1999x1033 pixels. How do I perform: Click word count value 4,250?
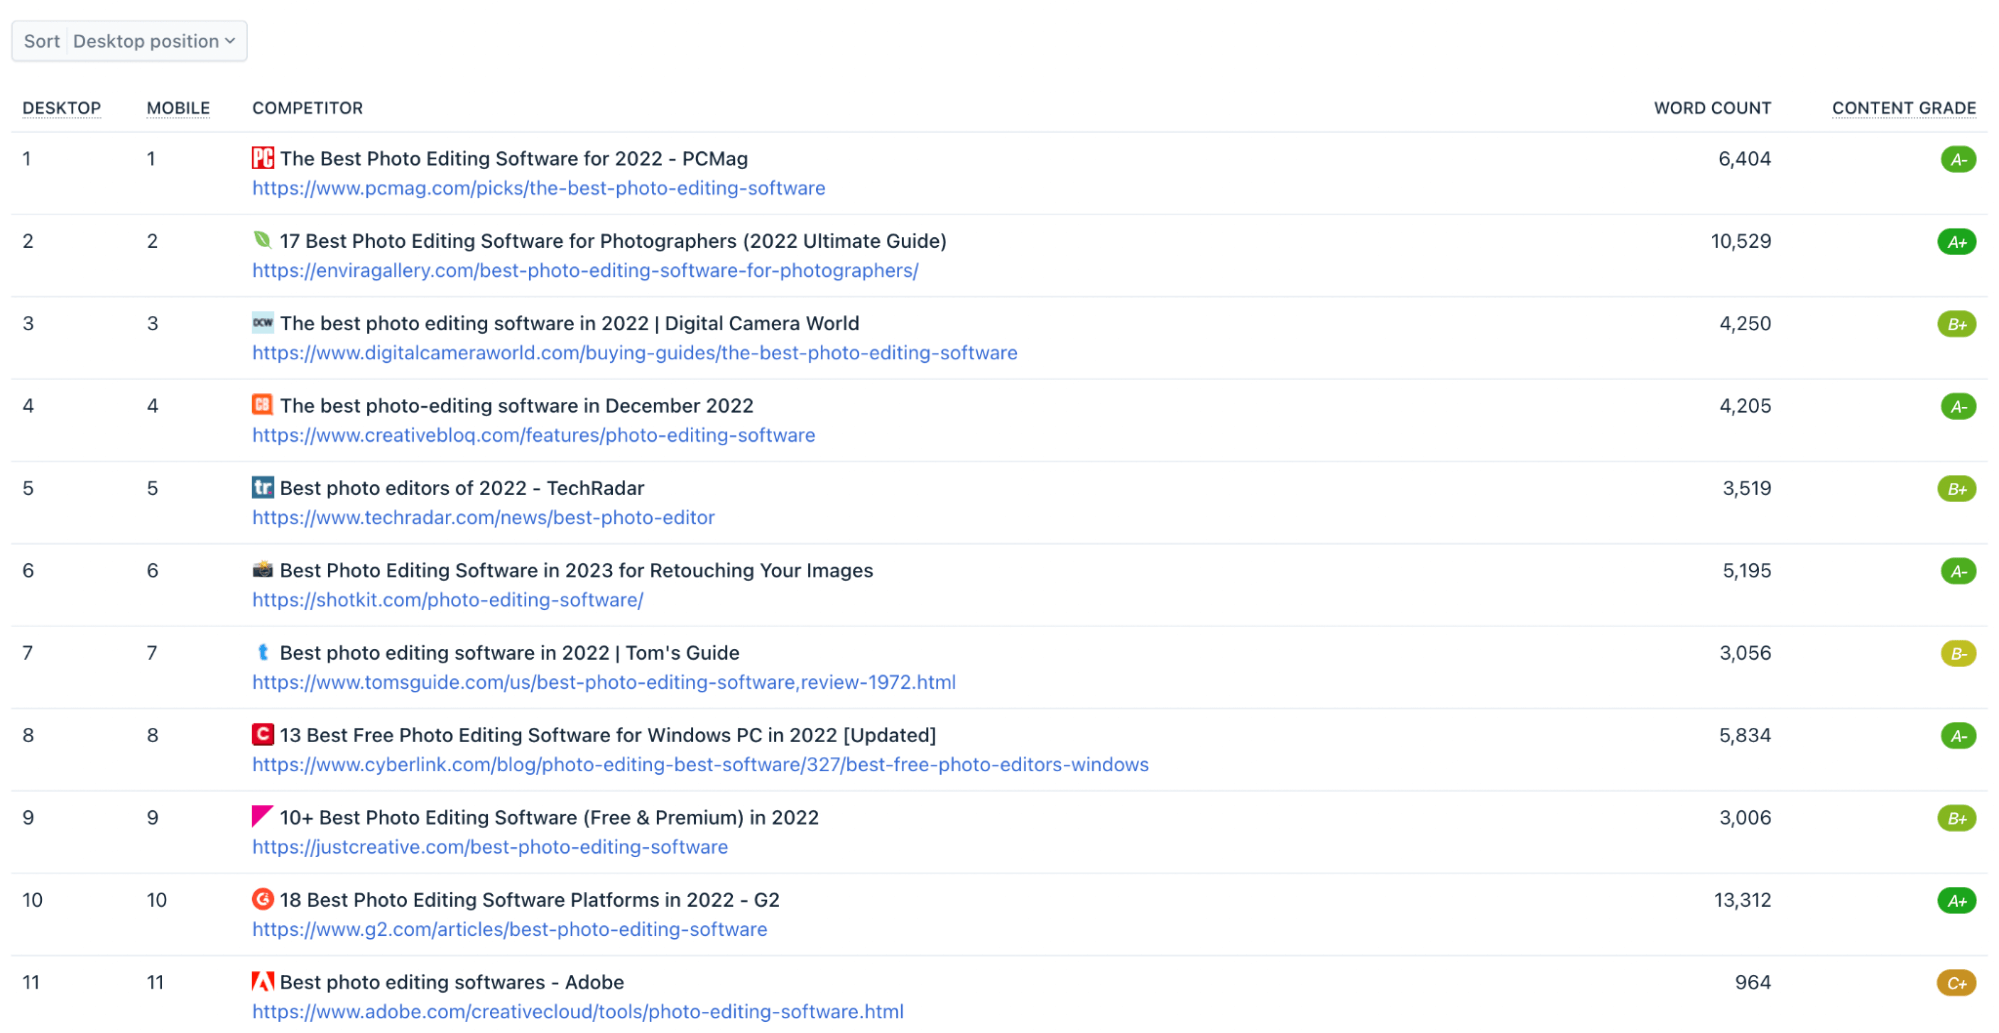click(1745, 323)
